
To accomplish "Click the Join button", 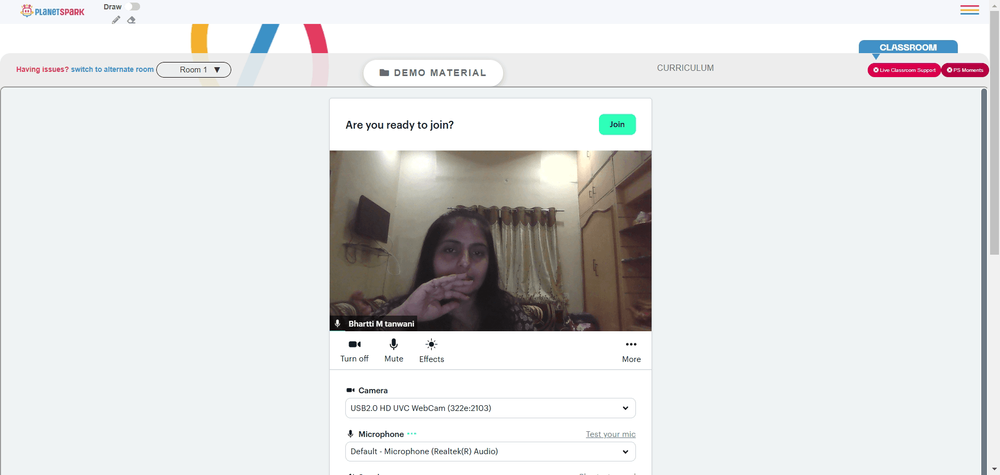I will coord(617,124).
